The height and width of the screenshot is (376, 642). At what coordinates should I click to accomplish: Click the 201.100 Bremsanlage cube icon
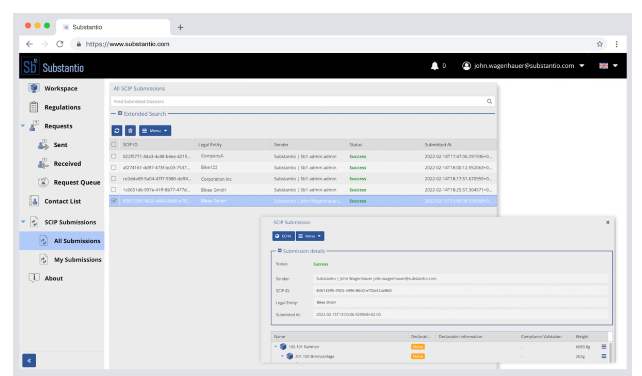coord(290,356)
